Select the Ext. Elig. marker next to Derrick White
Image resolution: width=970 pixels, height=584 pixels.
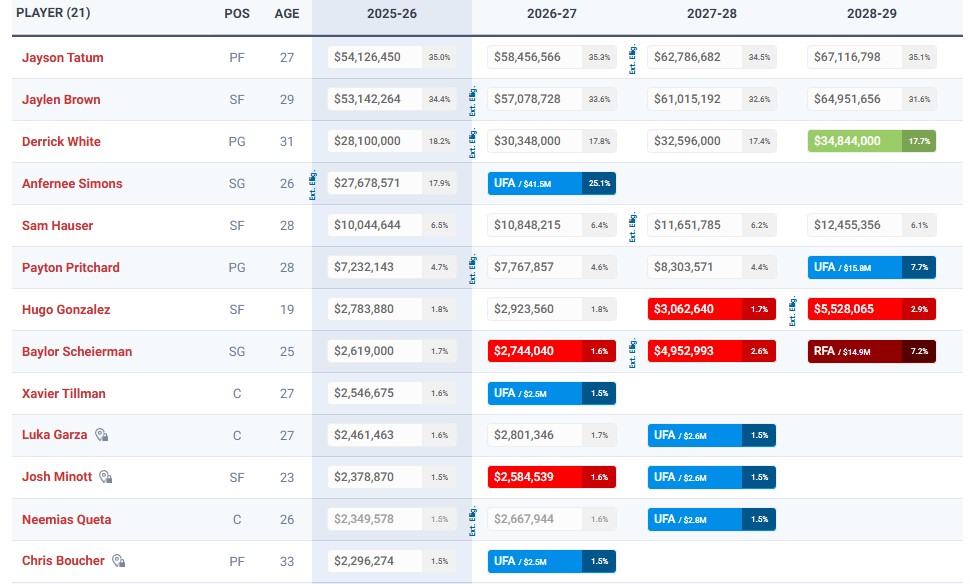473,141
